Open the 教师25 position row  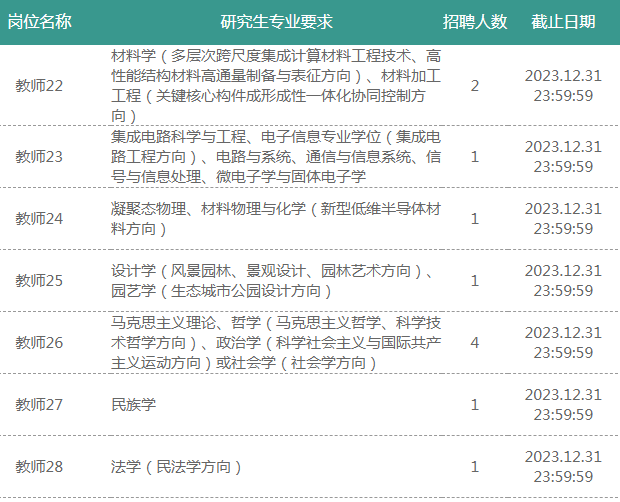(39, 280)
